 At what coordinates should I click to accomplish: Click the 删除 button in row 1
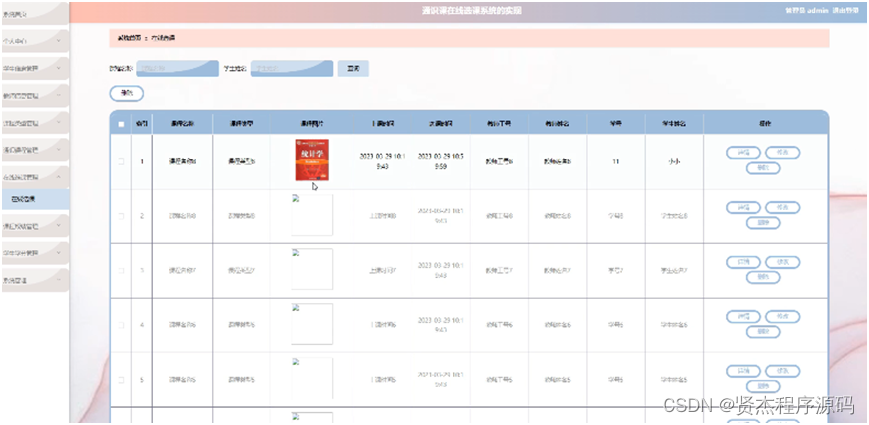point(763,168)
